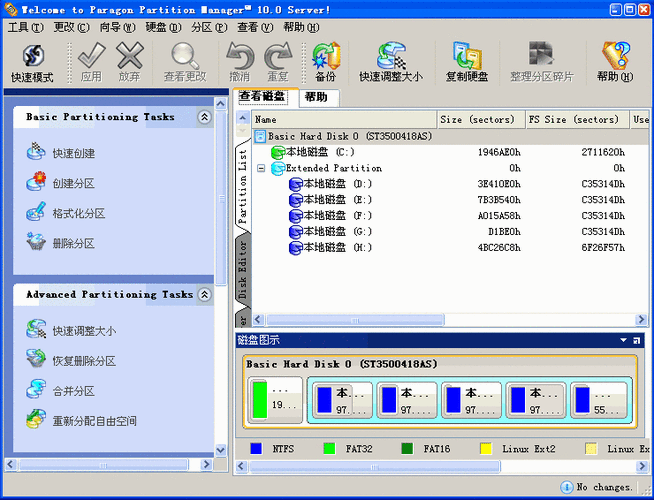
Task: Click the green FAT32 legend swatch
Action: (x=330, y=449)
